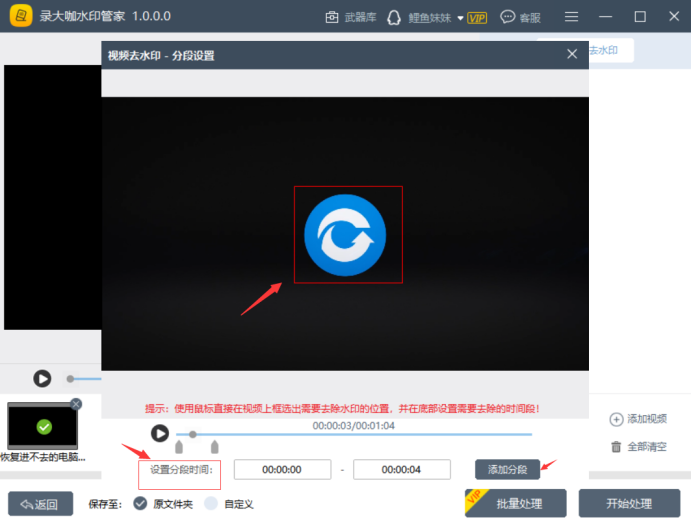Click the 00:00:03/00:01:04 time display
This screenshot has height=529, width=691.
pos(353,426)
